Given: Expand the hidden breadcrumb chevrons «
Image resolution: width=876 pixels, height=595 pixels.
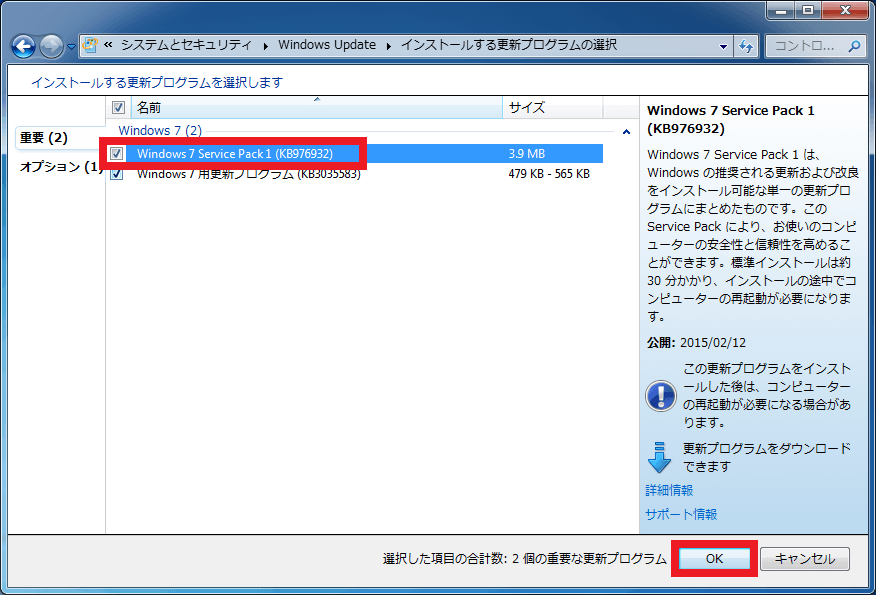Looking at the screenshot, I should pyautogui.click(x=108, y=45).
